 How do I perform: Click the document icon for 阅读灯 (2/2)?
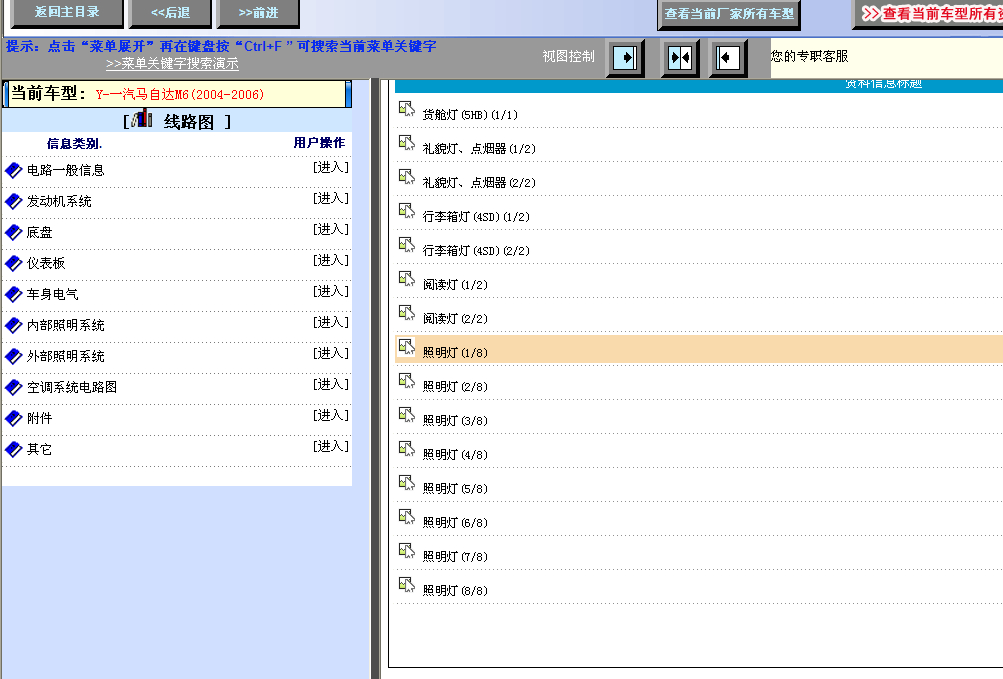pyautogui.click(x=407, y=312)
